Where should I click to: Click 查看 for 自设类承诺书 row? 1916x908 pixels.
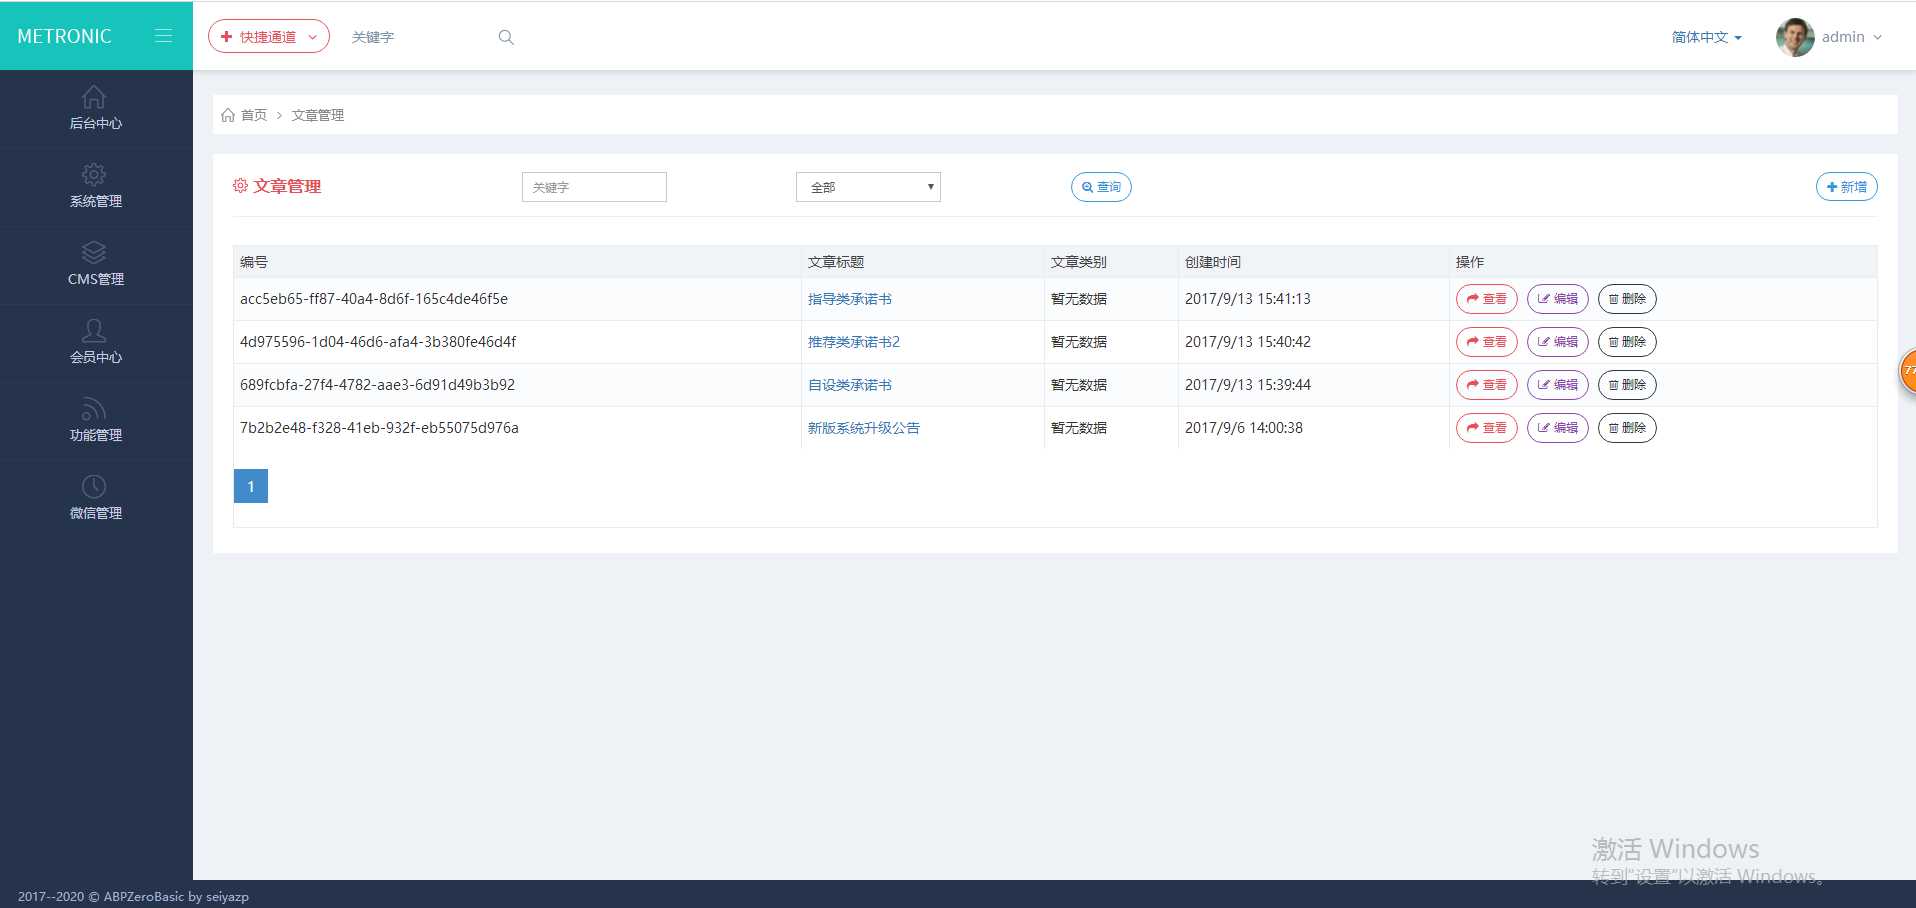point(1487,385)
